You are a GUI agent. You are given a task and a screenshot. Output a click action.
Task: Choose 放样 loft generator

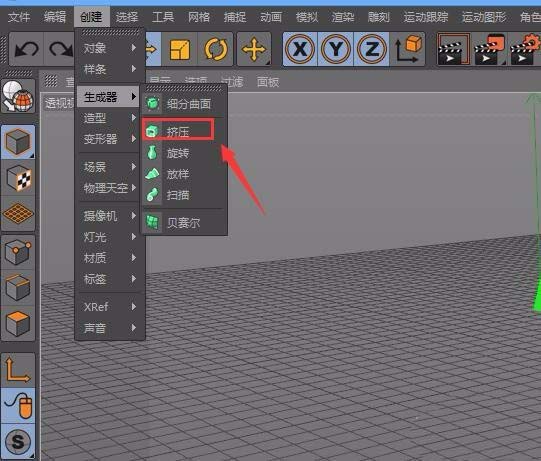(x=184, y=174)
